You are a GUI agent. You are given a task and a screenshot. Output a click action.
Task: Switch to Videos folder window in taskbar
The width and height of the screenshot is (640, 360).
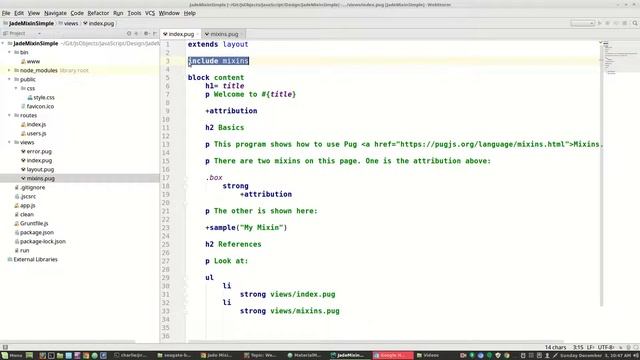(427, 356)
